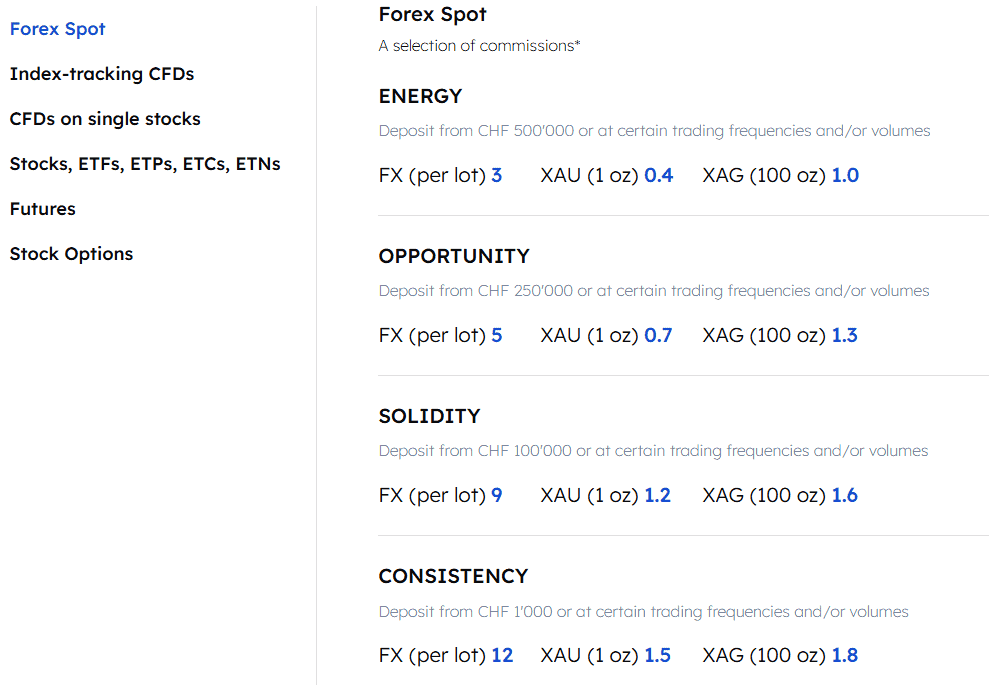Open the Stocks, ETFs, ETPs, ETCs, ETNs page
The image size is (989, 685).
point(144,163)
